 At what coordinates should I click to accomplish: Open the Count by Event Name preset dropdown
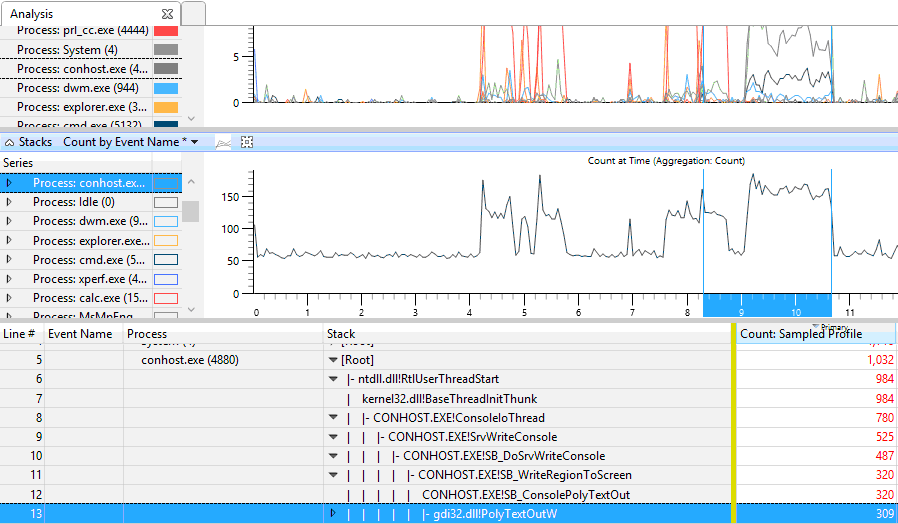[x=195, y=142]
